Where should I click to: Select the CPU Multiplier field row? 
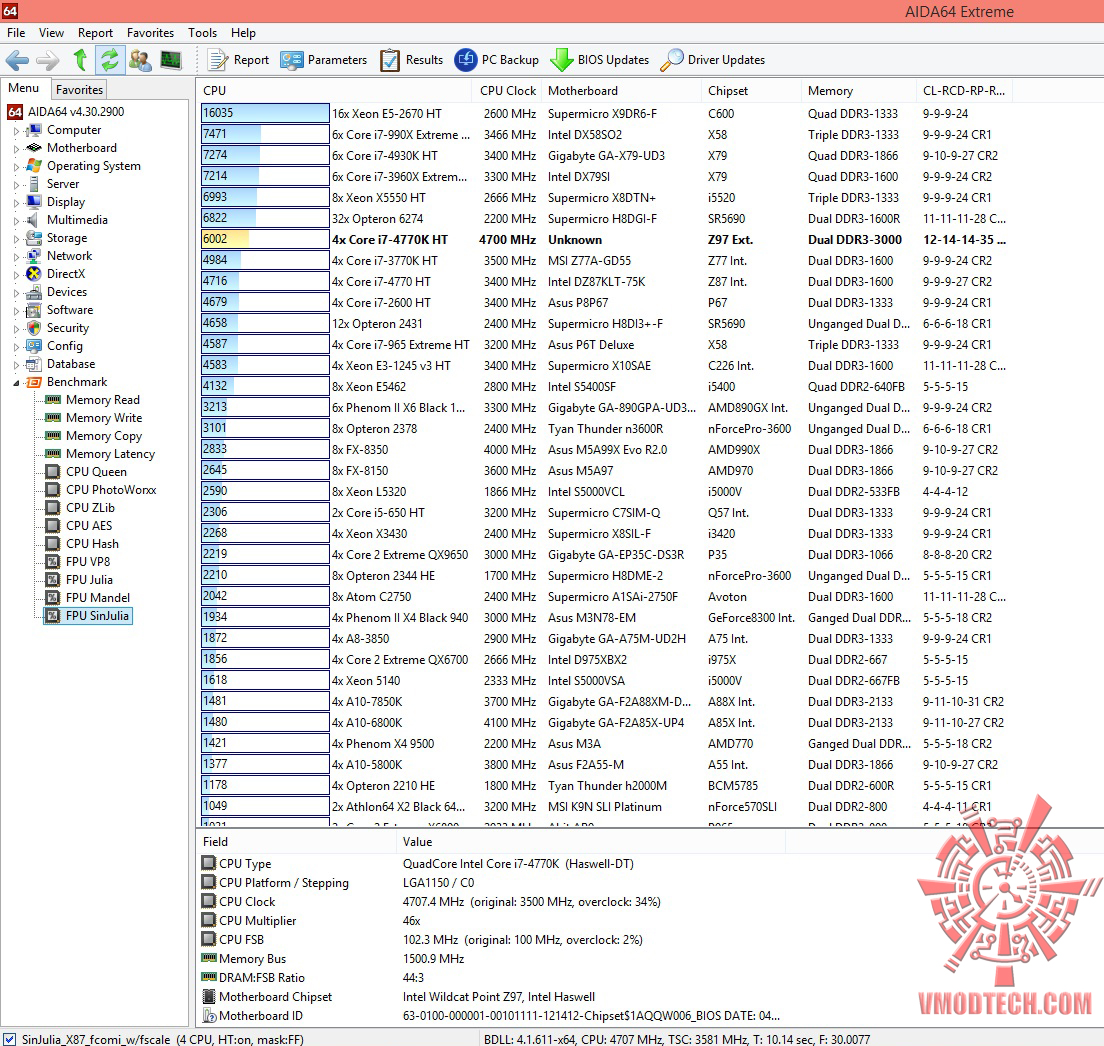(492, 921)
